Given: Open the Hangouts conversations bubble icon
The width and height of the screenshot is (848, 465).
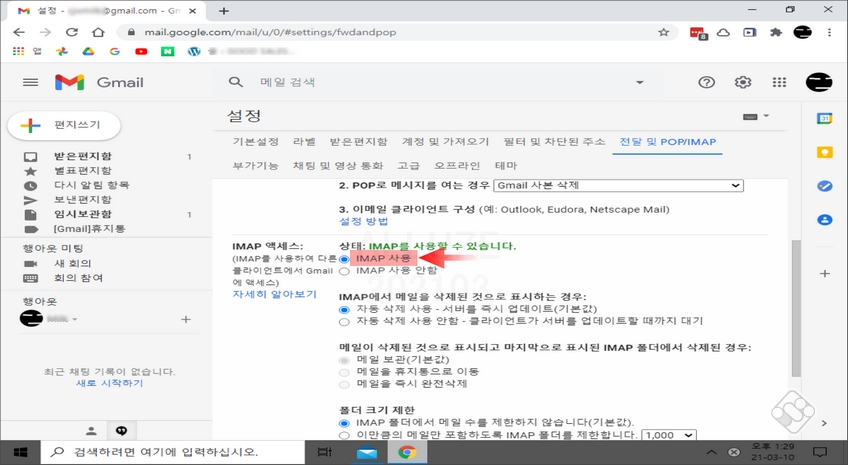Looking at the screenshot, I should pyautogui.click(x=122, y=431).
